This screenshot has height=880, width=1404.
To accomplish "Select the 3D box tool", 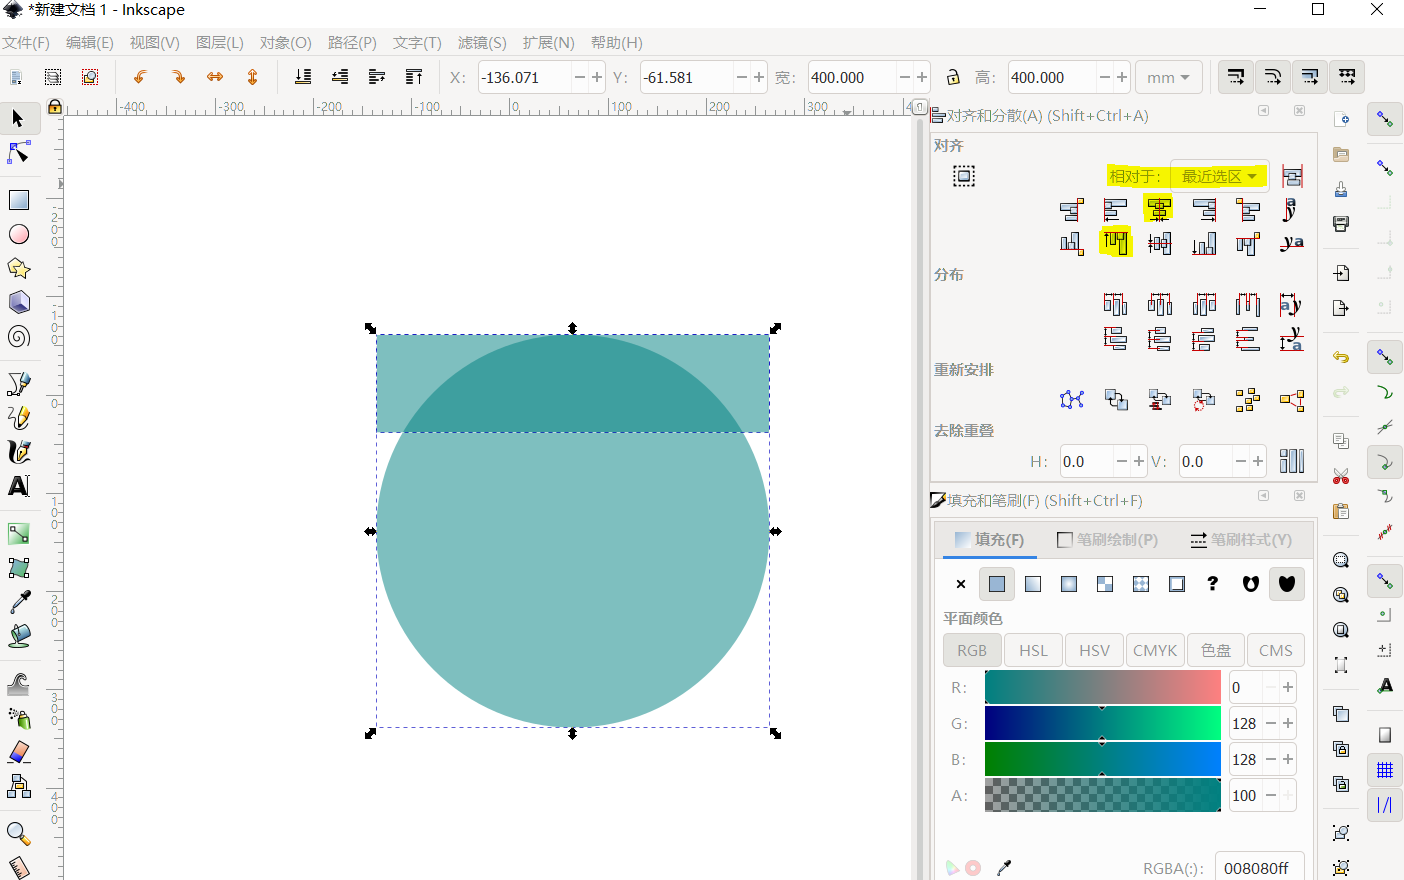I will 19,301.
